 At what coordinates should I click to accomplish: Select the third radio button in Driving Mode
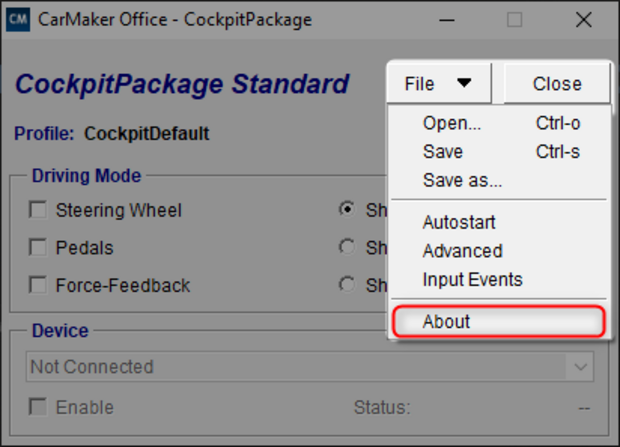pos(347,284)
